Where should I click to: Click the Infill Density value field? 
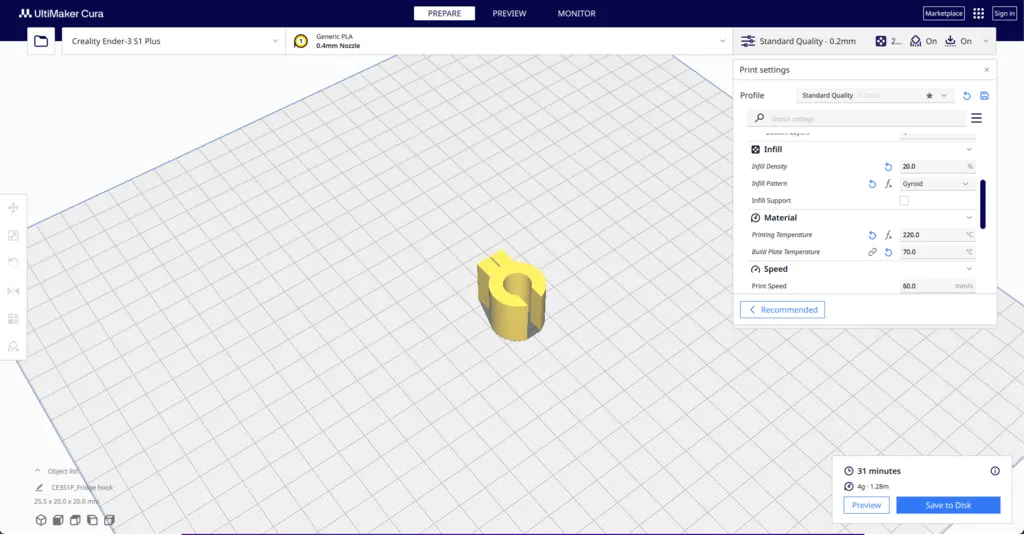pyautogui.click(x=937, y=167)
